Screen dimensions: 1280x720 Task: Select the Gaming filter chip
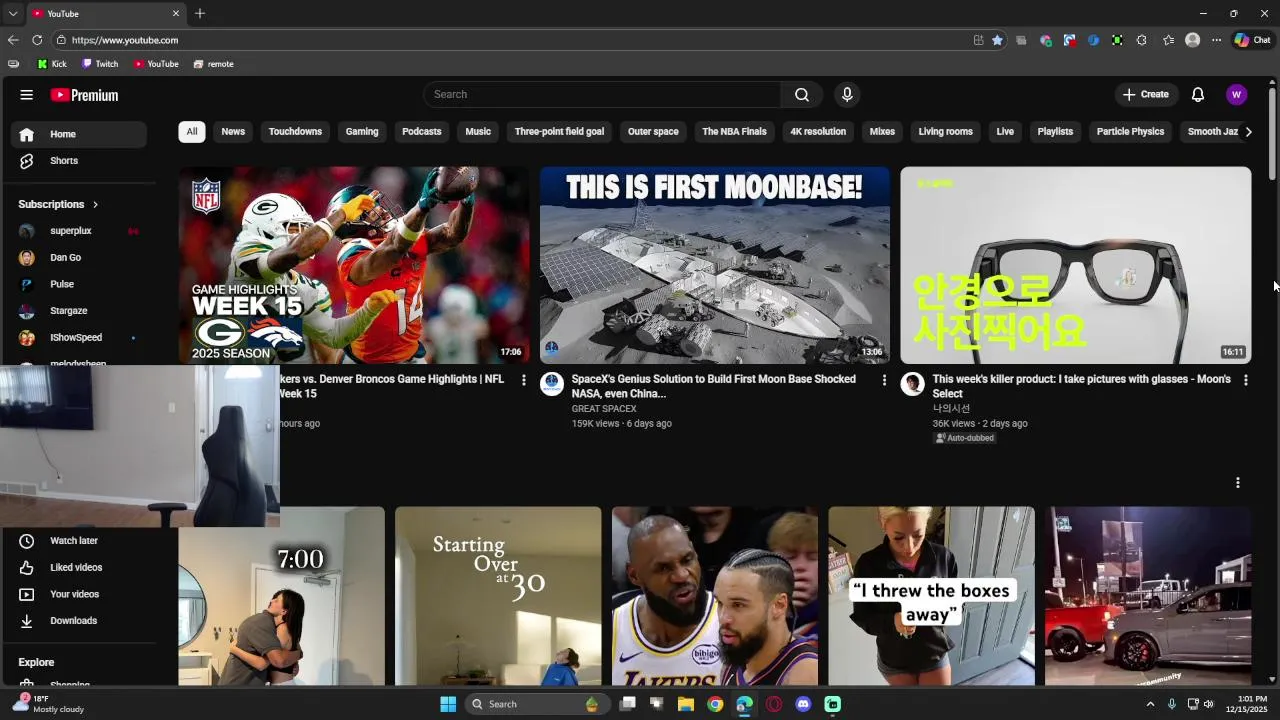[x=362, y=132]
